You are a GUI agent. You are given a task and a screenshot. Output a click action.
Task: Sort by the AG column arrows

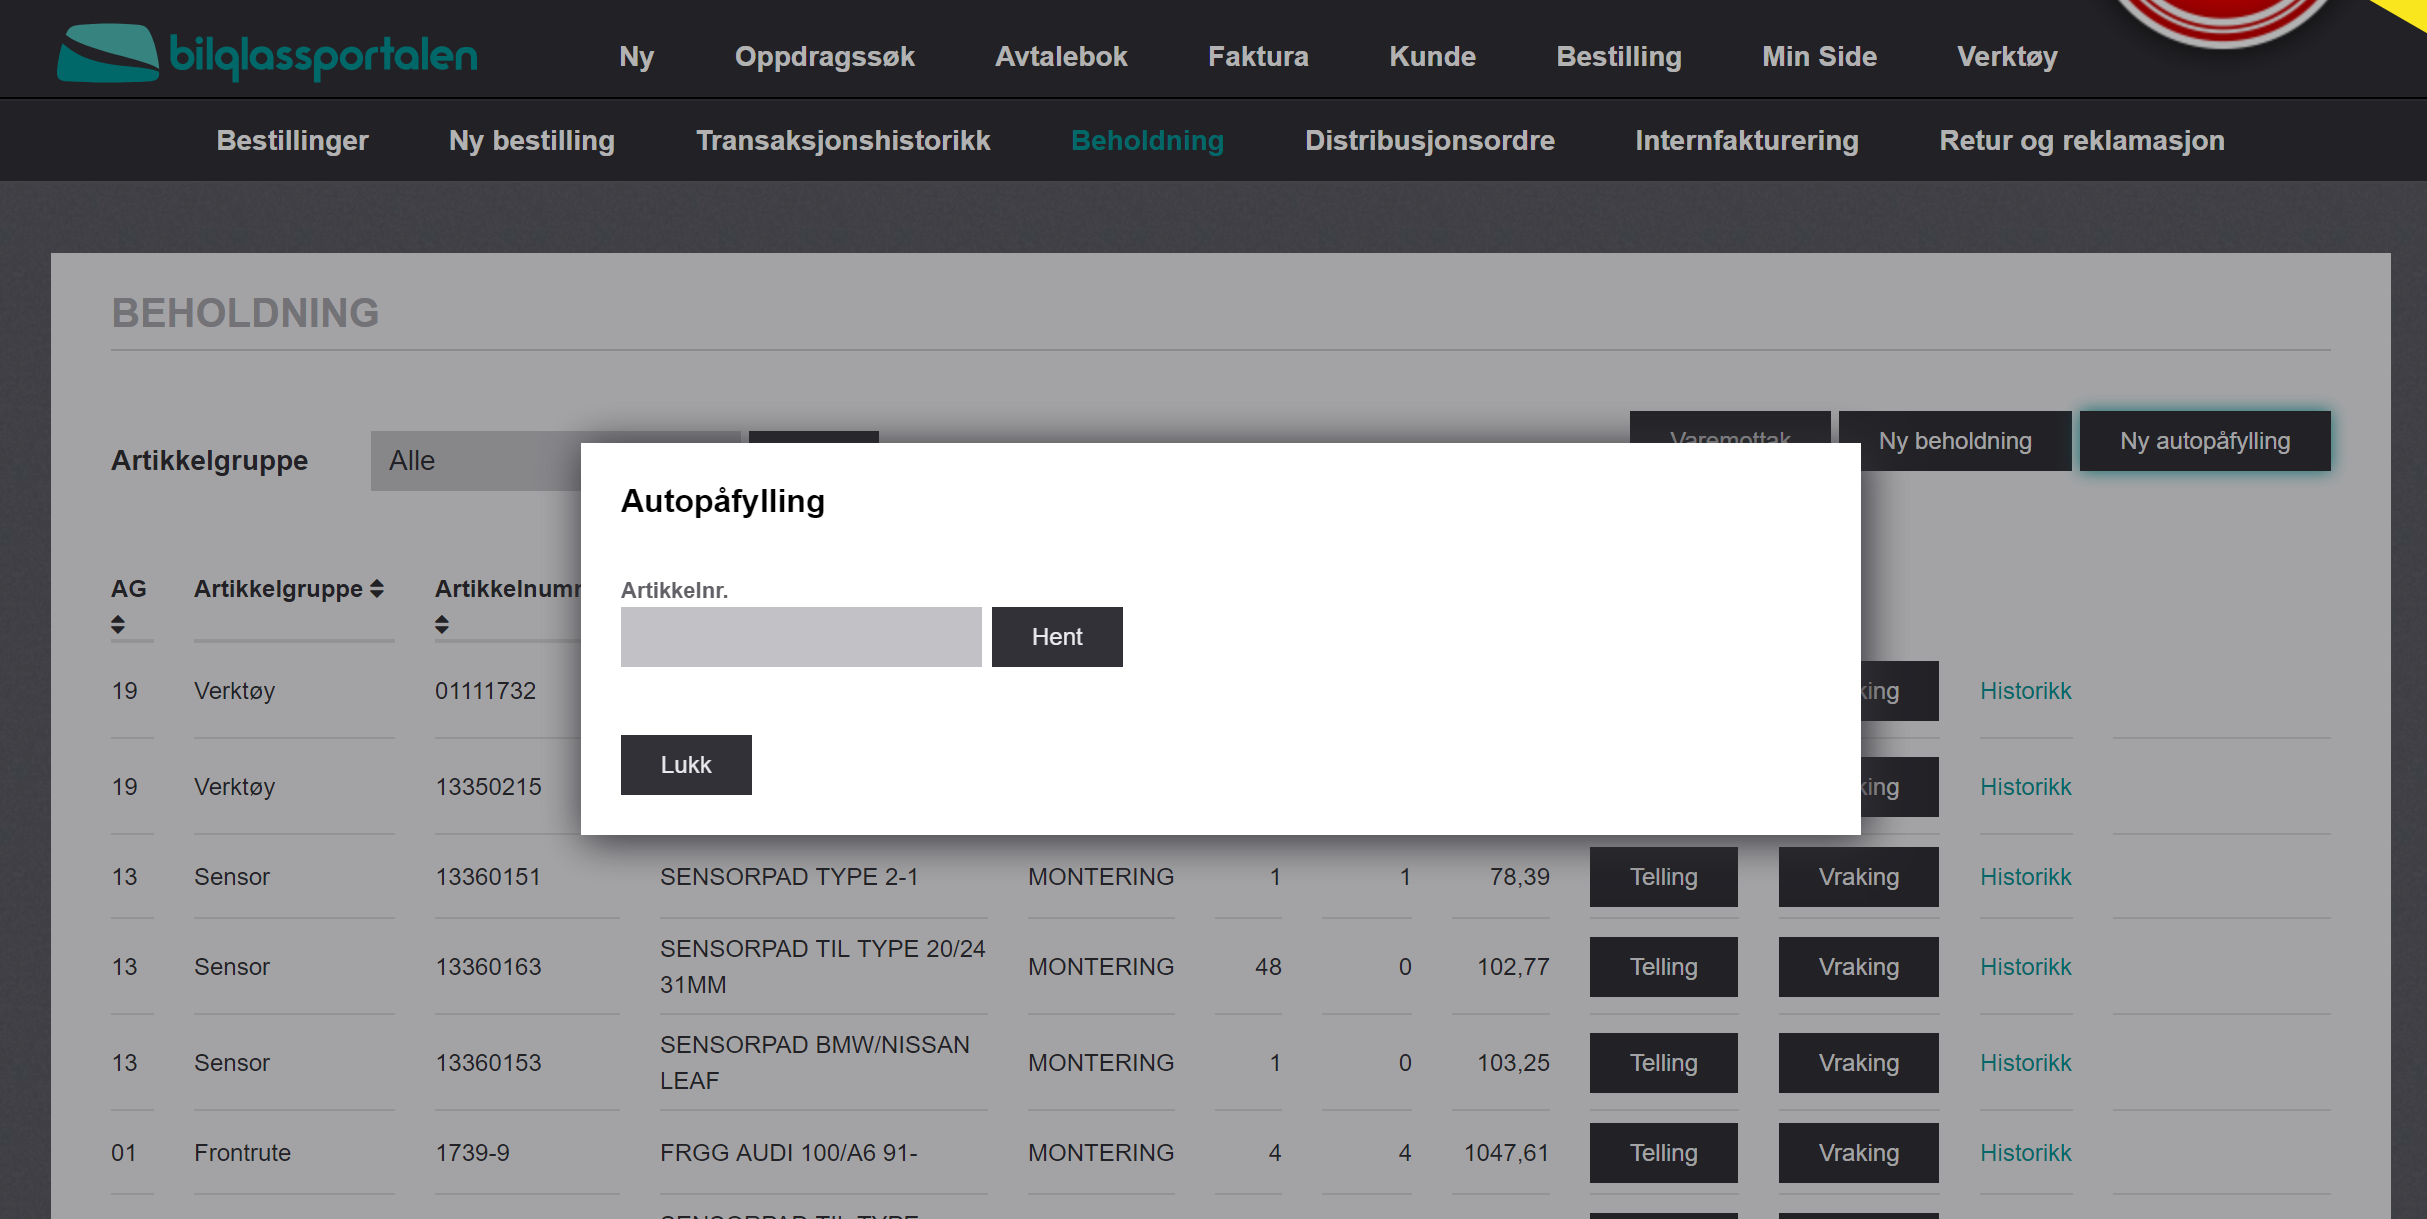118,625
